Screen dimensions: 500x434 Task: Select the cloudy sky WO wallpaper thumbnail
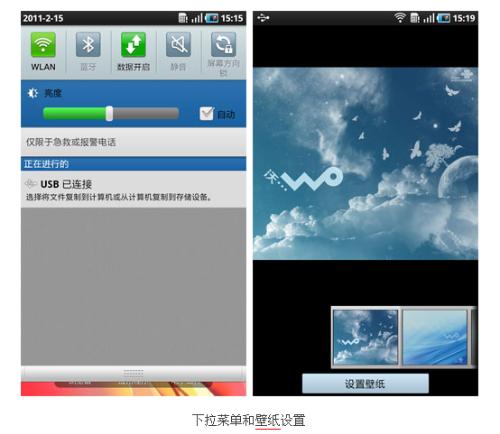point(366,337)
